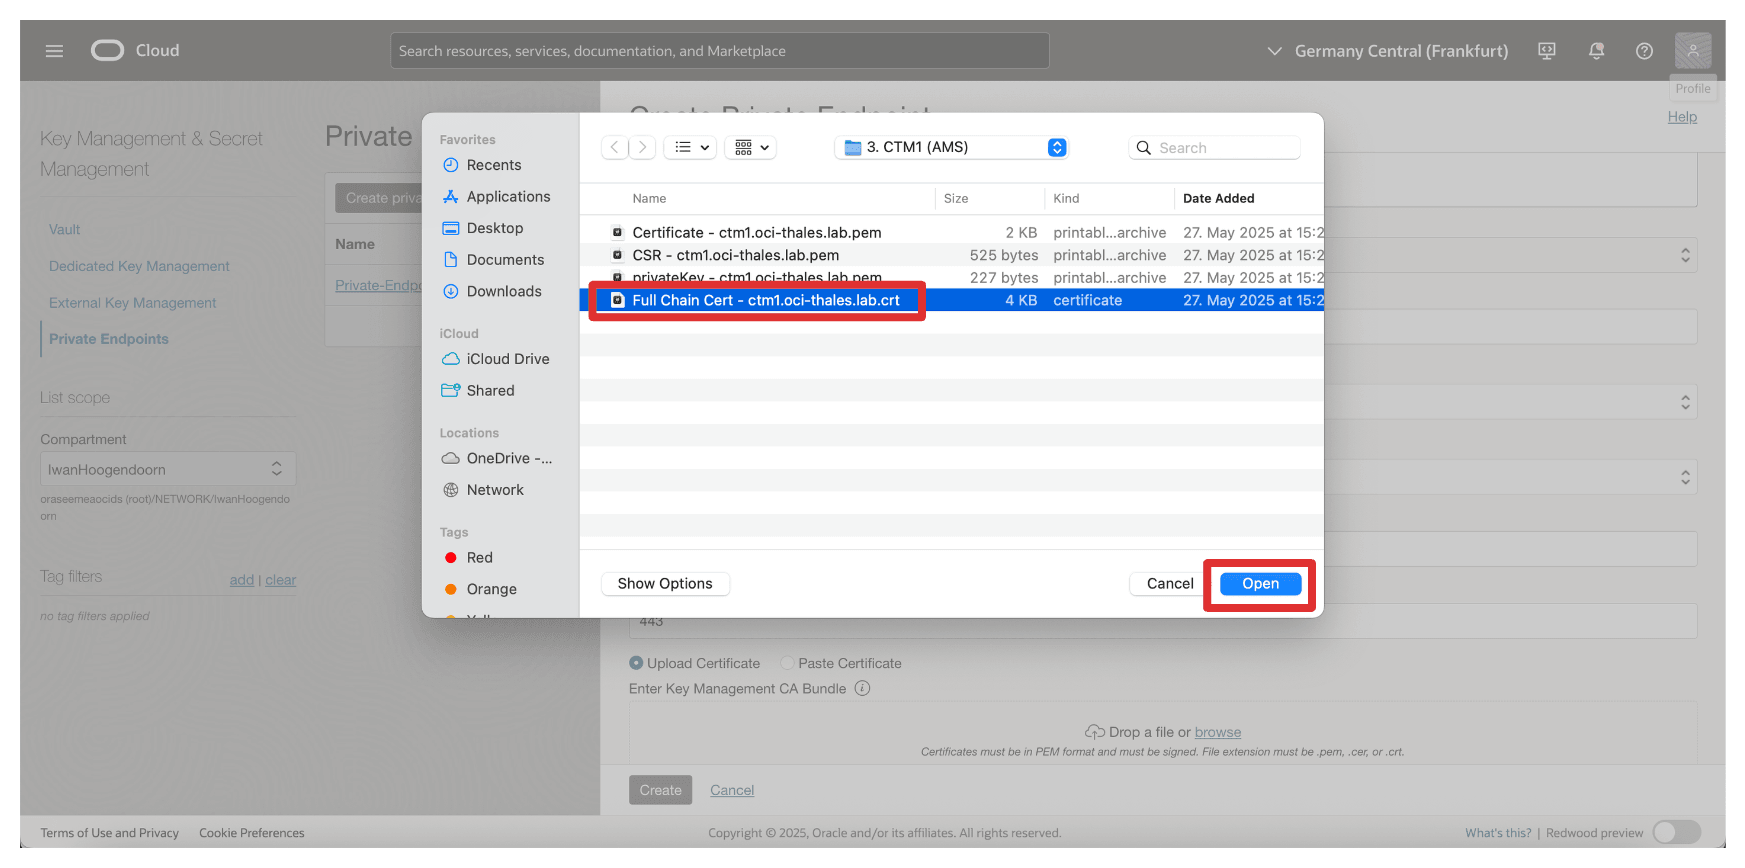Click the file dialog Search field
This screenshot has height=868, width=1745.
coord(1214,148)
